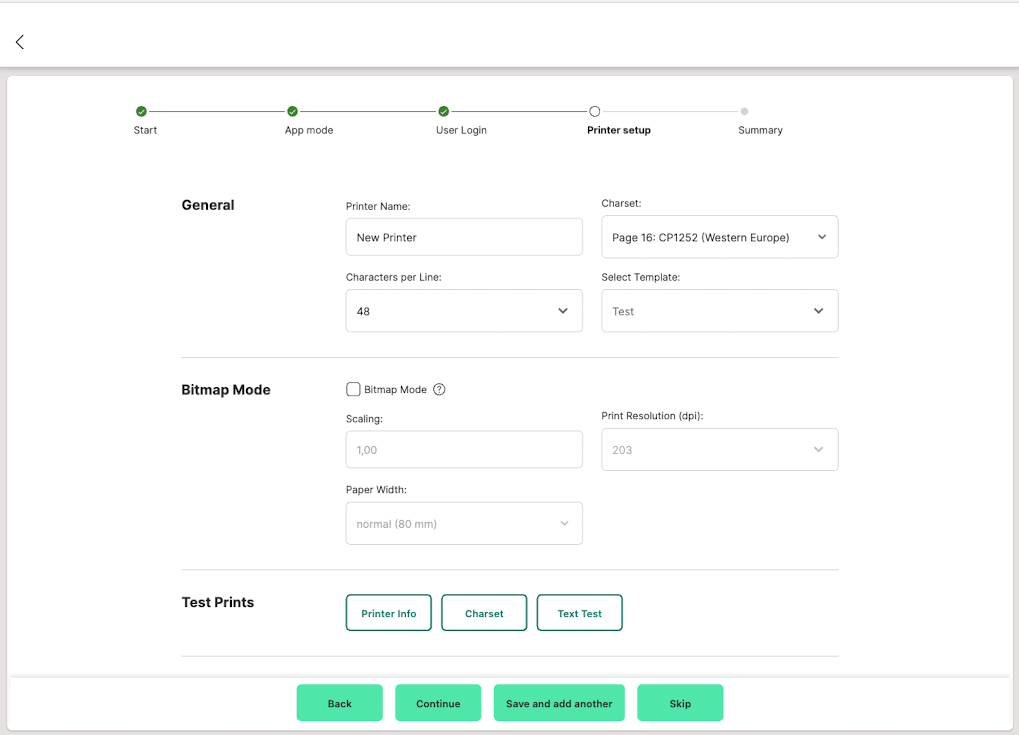Click the Continue button

tap(438, 703)
